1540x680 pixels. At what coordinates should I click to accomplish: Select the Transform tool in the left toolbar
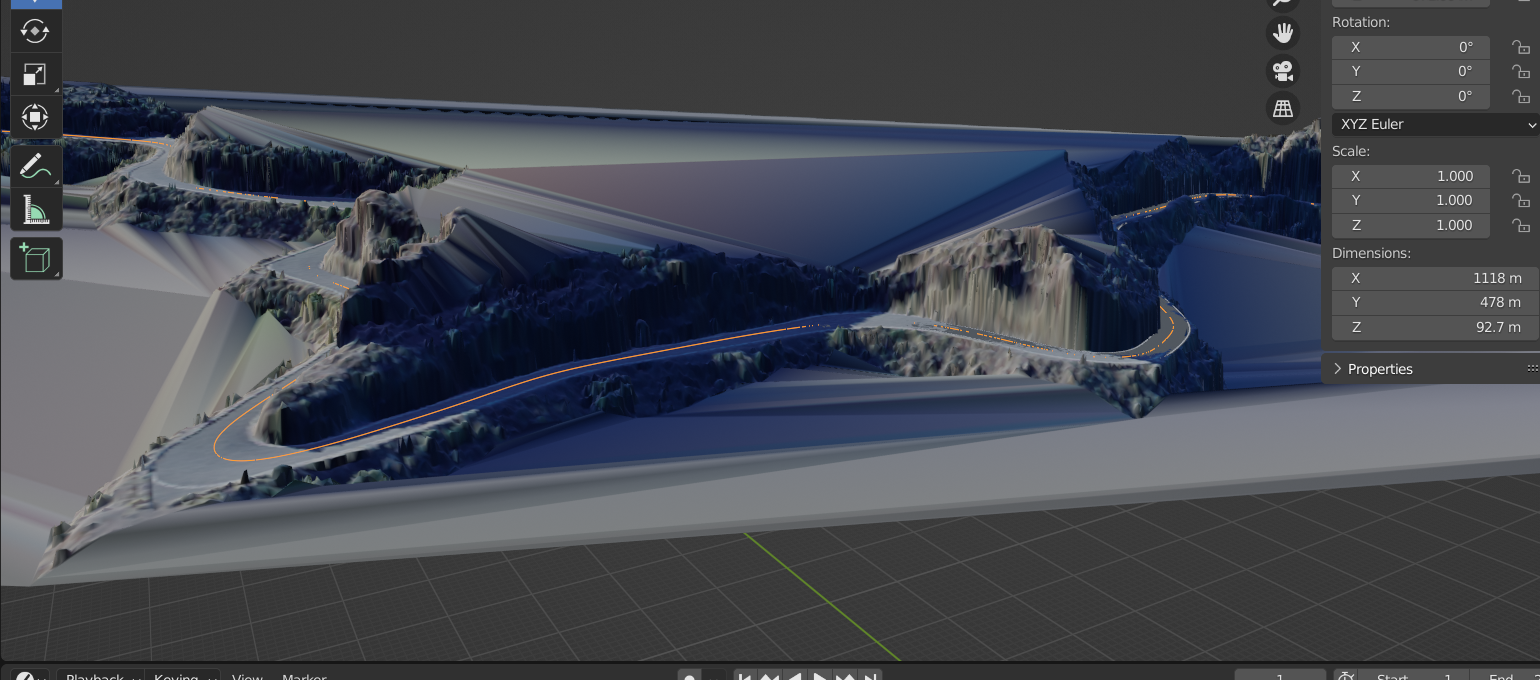point(36,118)
